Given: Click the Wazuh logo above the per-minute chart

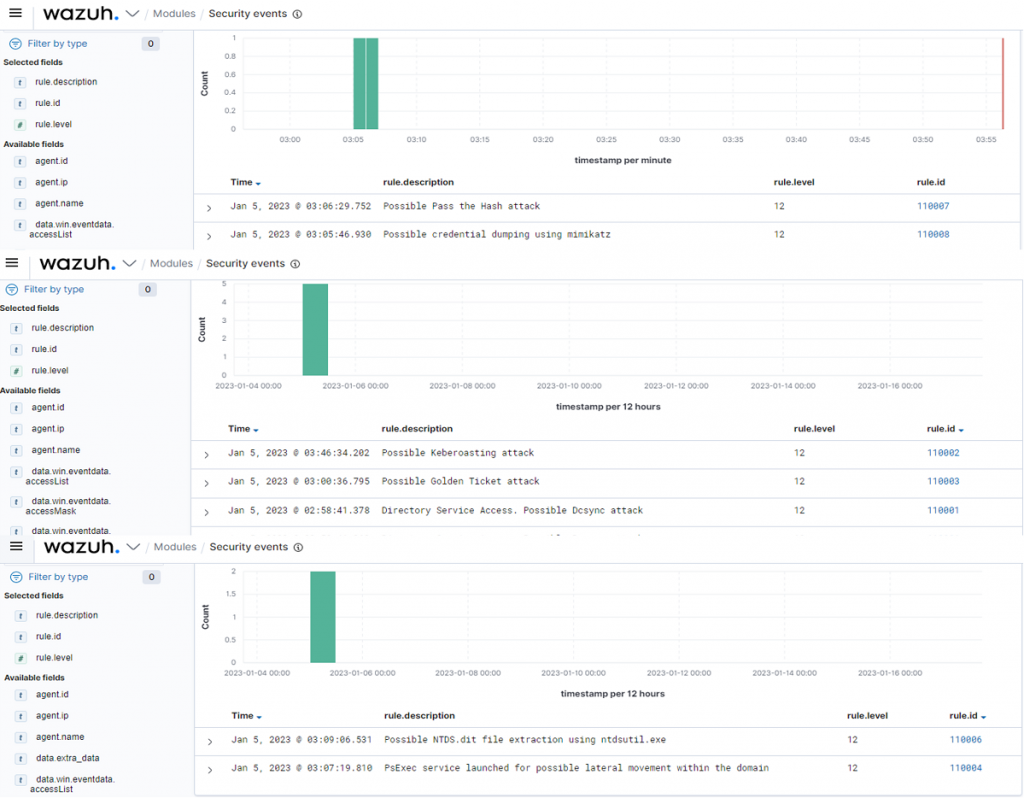Looking at the screenshot, I should (x=80, y=14).
